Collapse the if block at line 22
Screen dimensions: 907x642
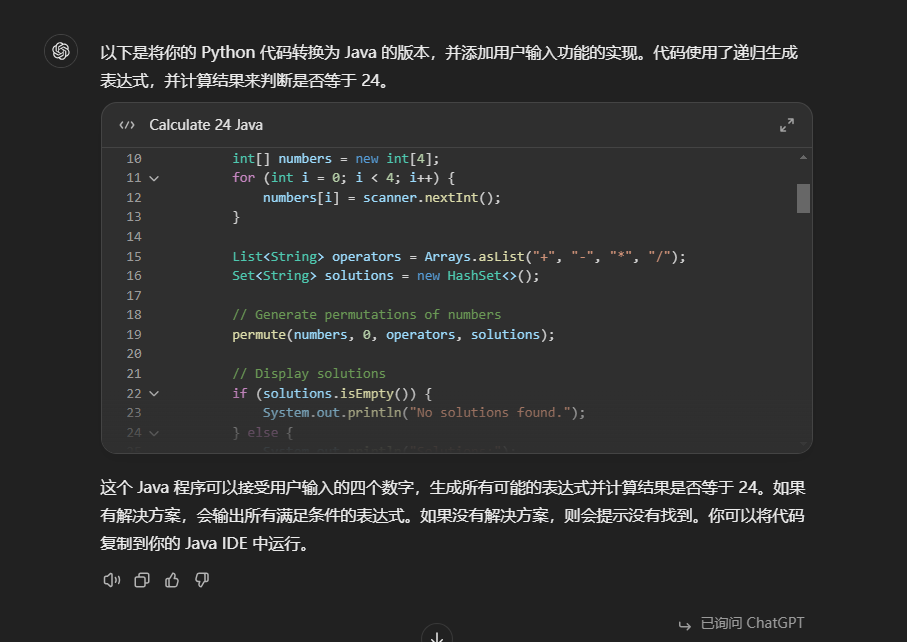point(154,394)
